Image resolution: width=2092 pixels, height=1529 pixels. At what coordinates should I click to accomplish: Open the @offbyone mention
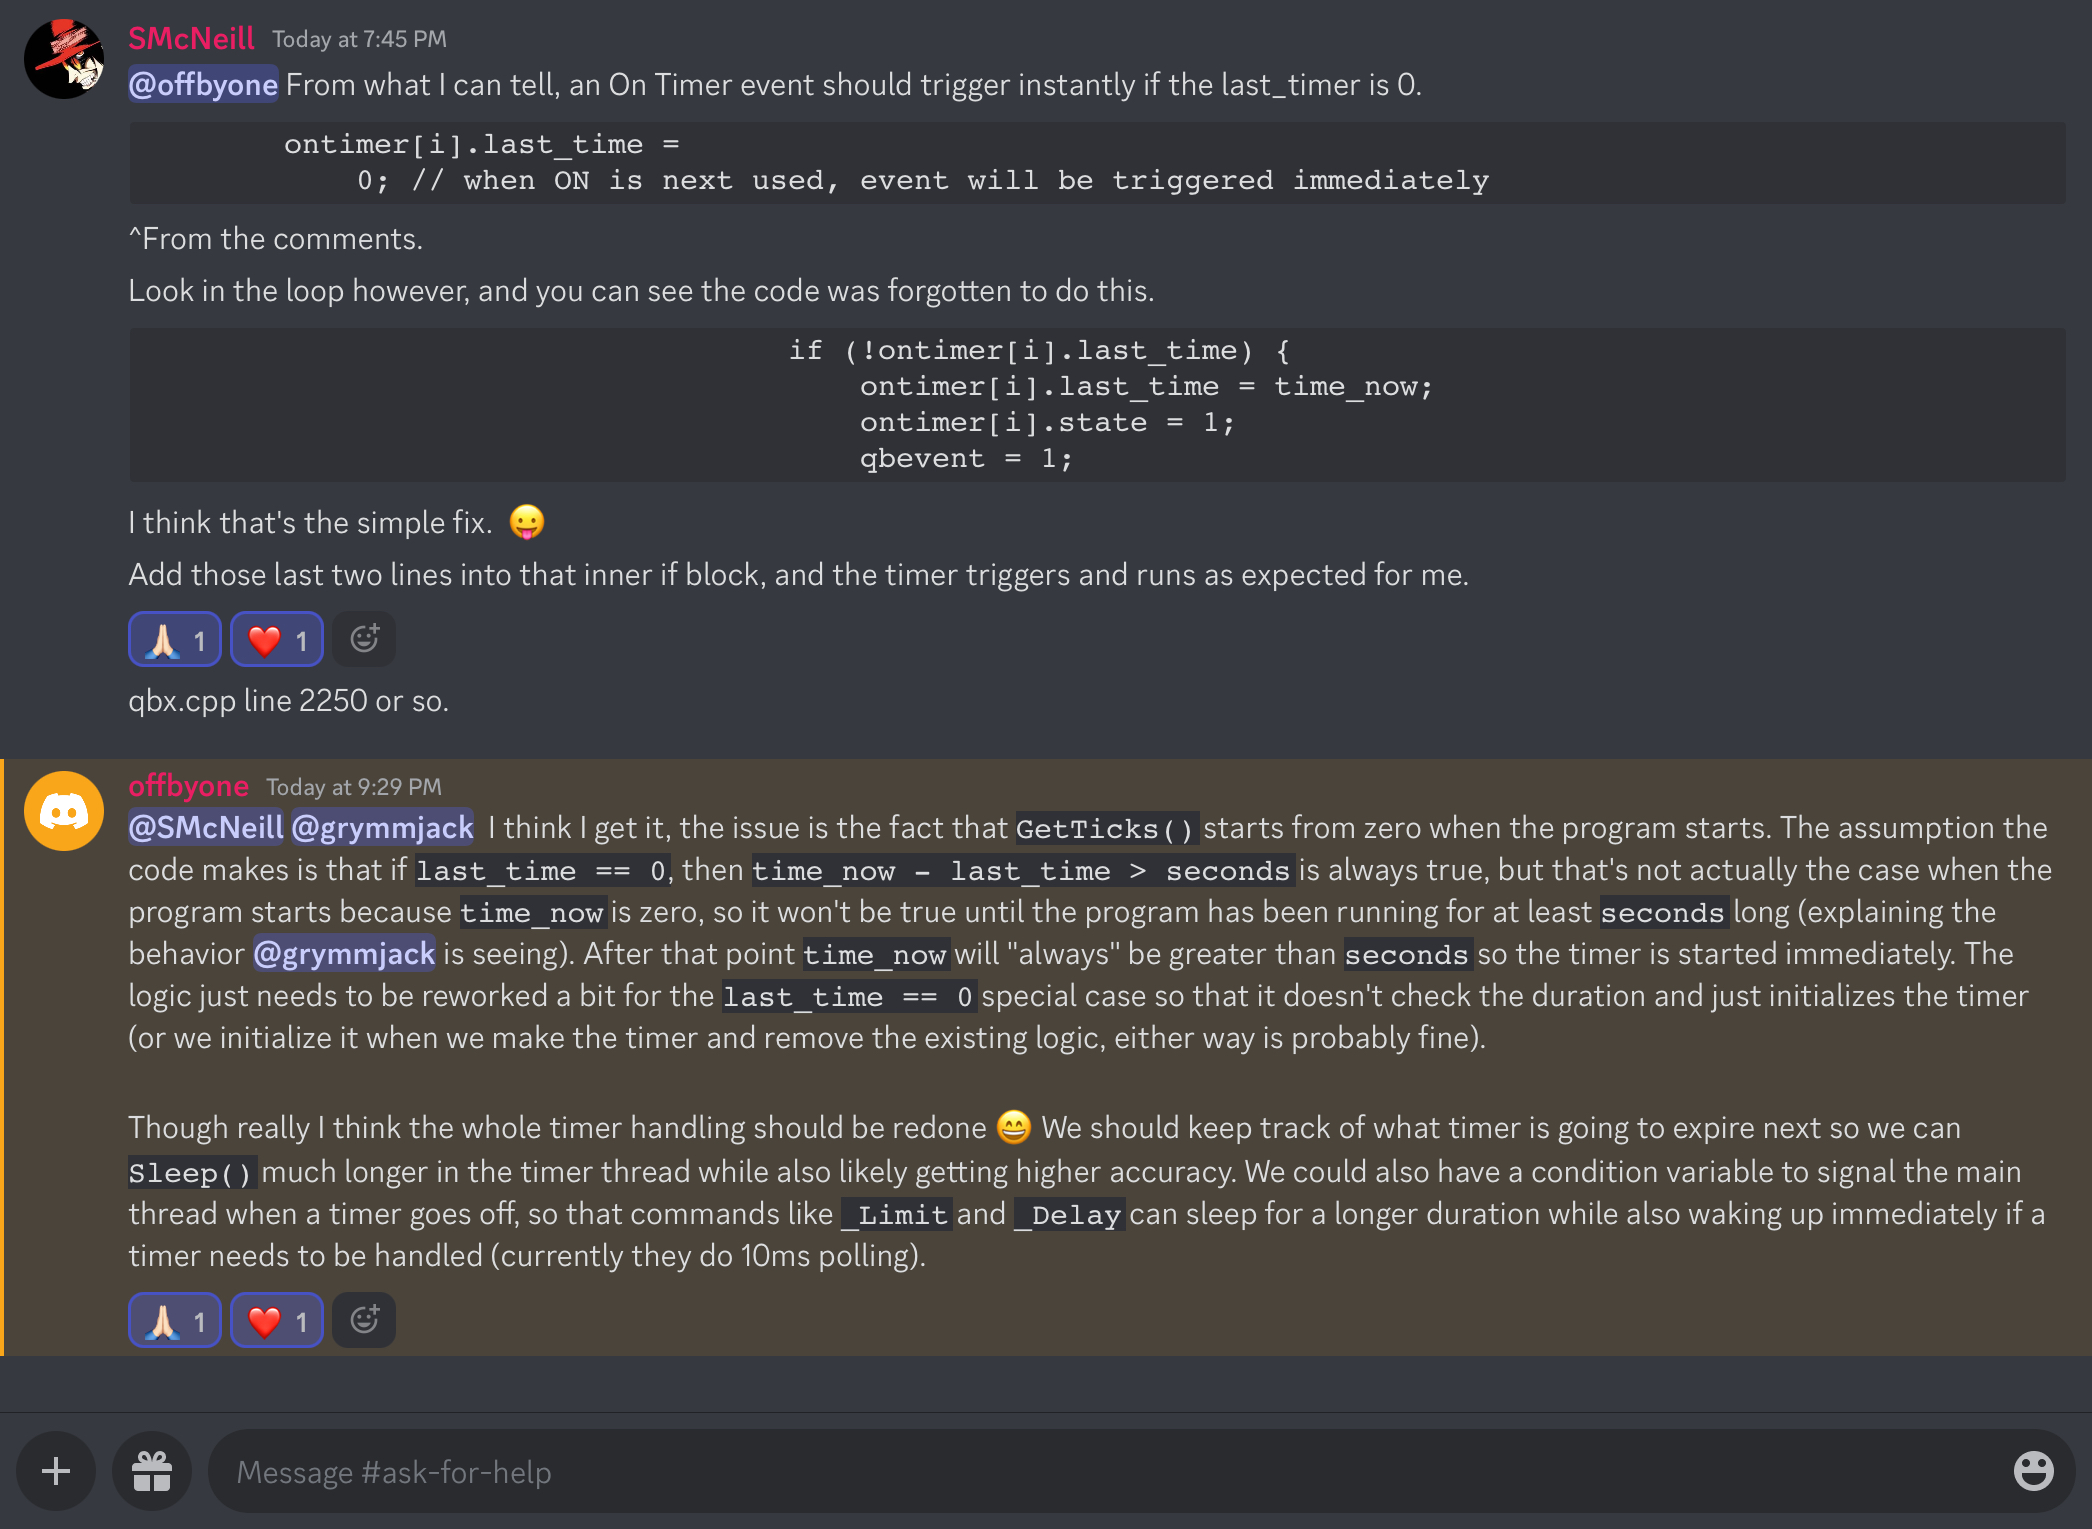click(x=203, y=85)
